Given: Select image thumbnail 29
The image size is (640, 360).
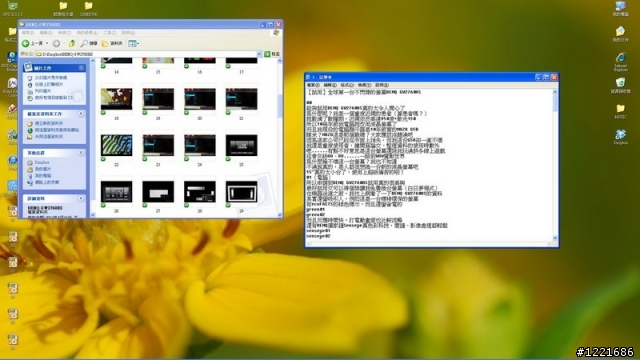Looking at the screenshot, I should tap(241, 192).
